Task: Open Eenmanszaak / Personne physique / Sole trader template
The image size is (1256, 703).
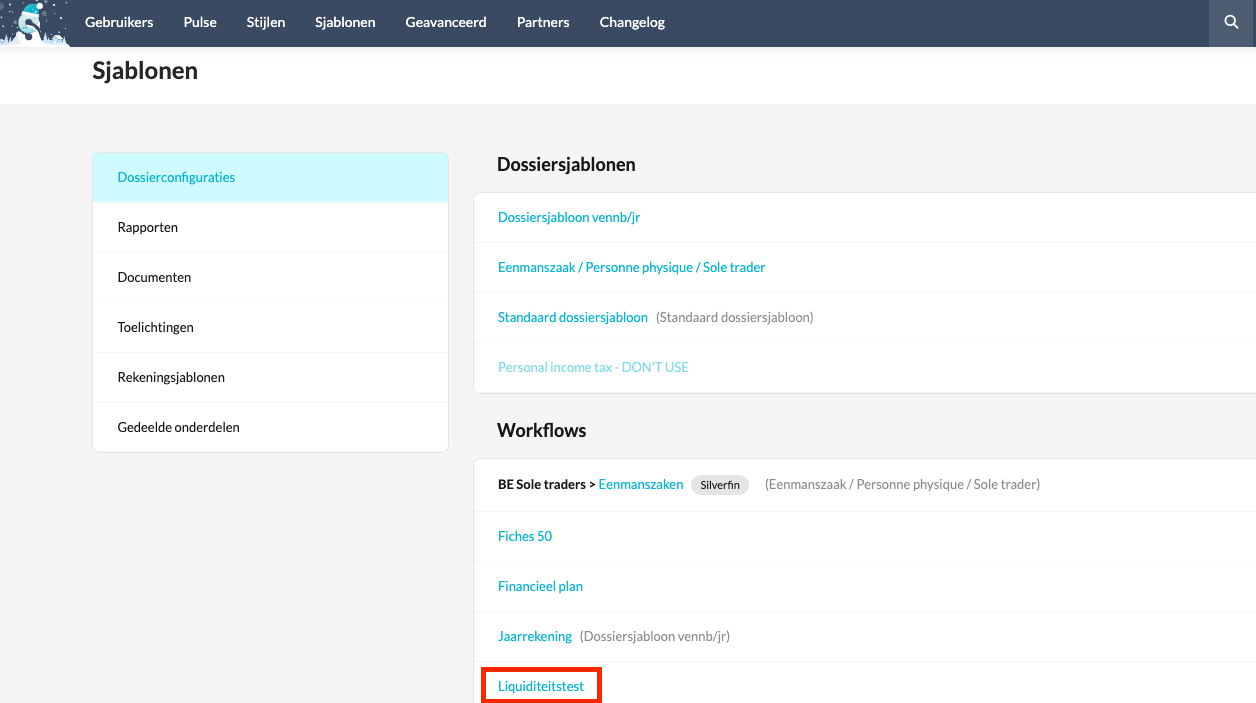Action: (631, 267)
